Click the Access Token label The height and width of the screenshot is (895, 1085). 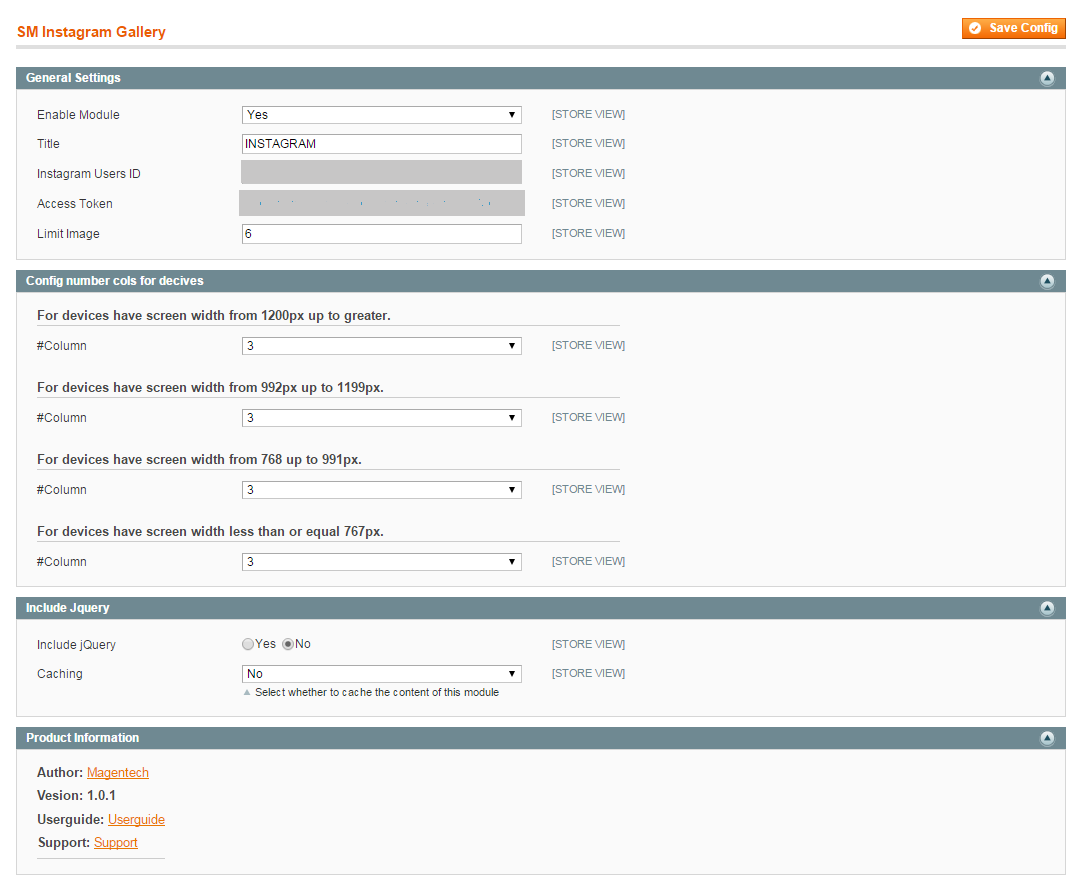pyautogui.click(x=75, y=204)
